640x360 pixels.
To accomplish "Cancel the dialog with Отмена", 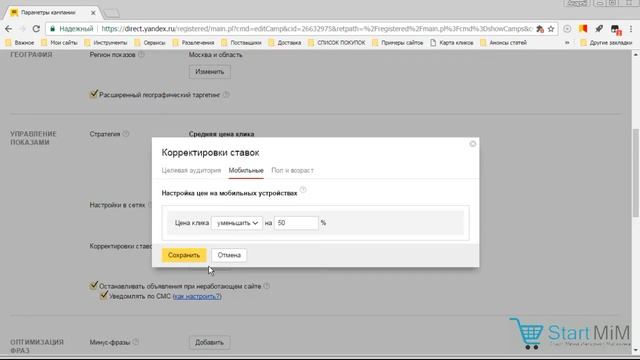I will [229, 255].
